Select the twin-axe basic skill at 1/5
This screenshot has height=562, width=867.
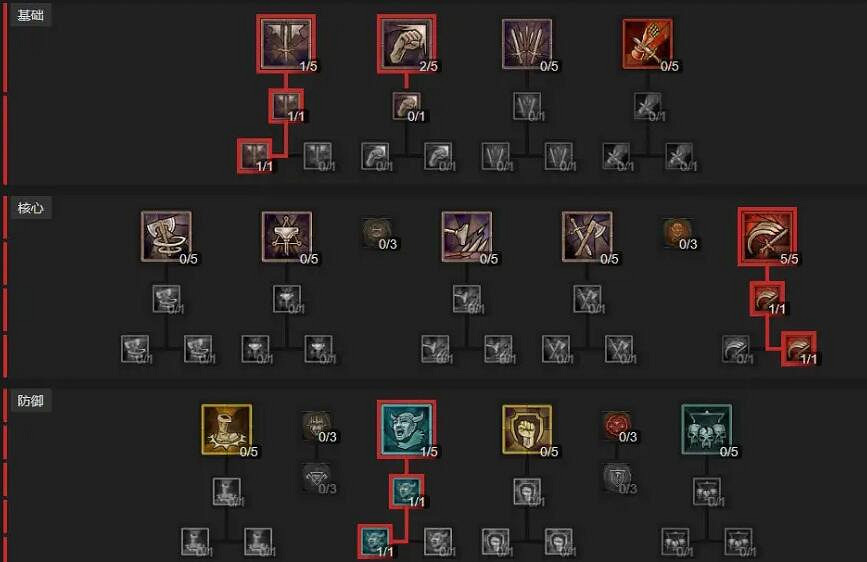(x=286, y=44)
